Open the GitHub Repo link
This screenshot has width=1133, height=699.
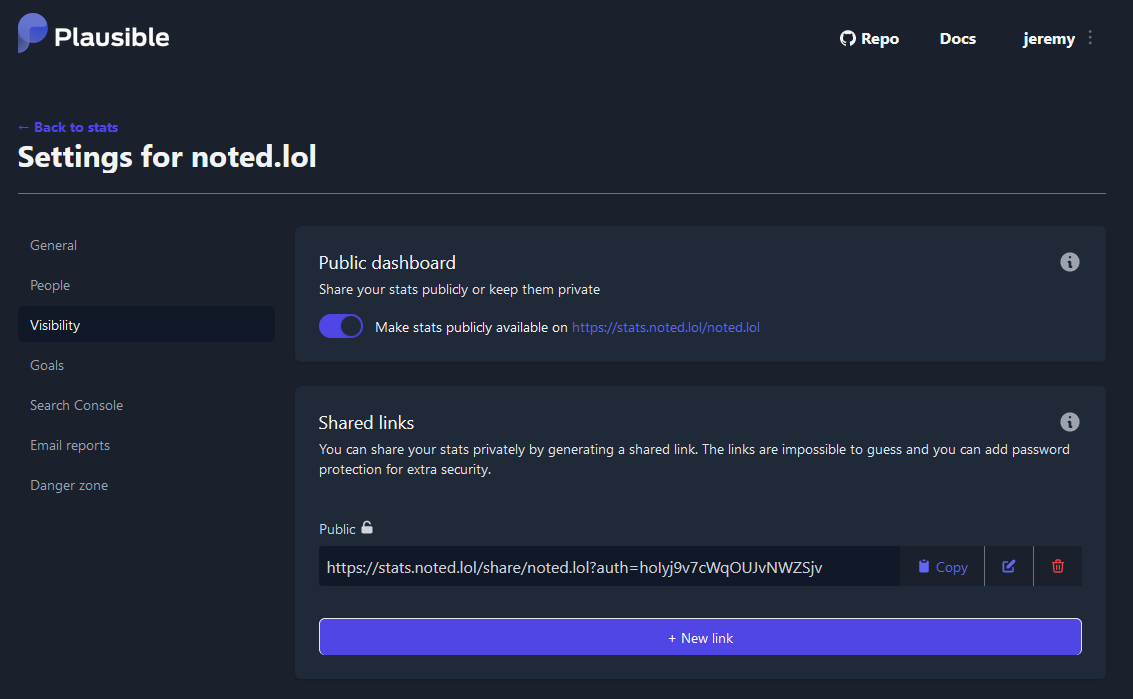[x=869, y=39]
